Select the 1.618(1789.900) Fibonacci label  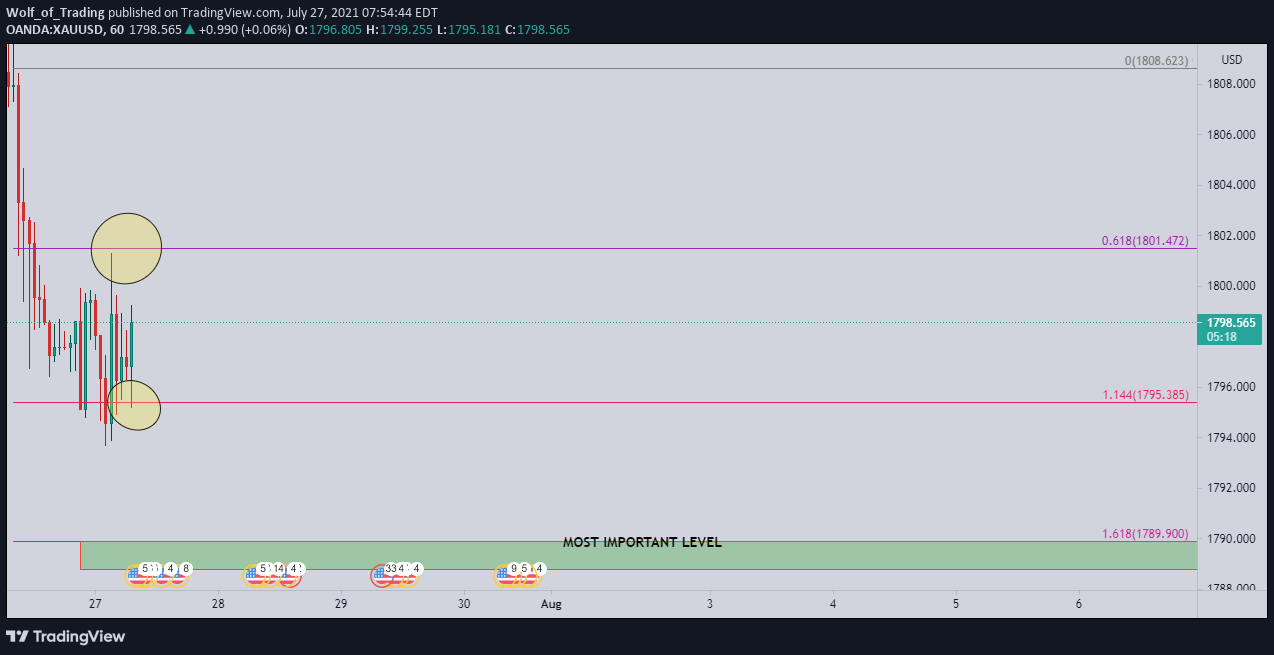(1145, 534)
